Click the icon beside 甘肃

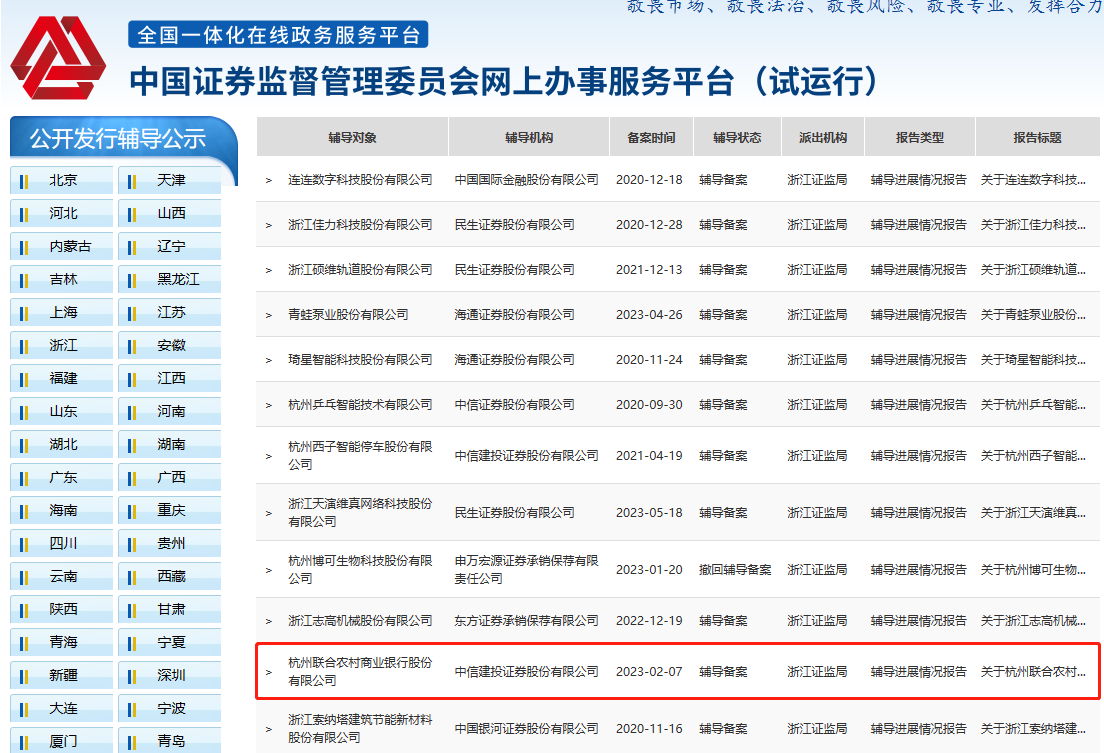[132, 610]
